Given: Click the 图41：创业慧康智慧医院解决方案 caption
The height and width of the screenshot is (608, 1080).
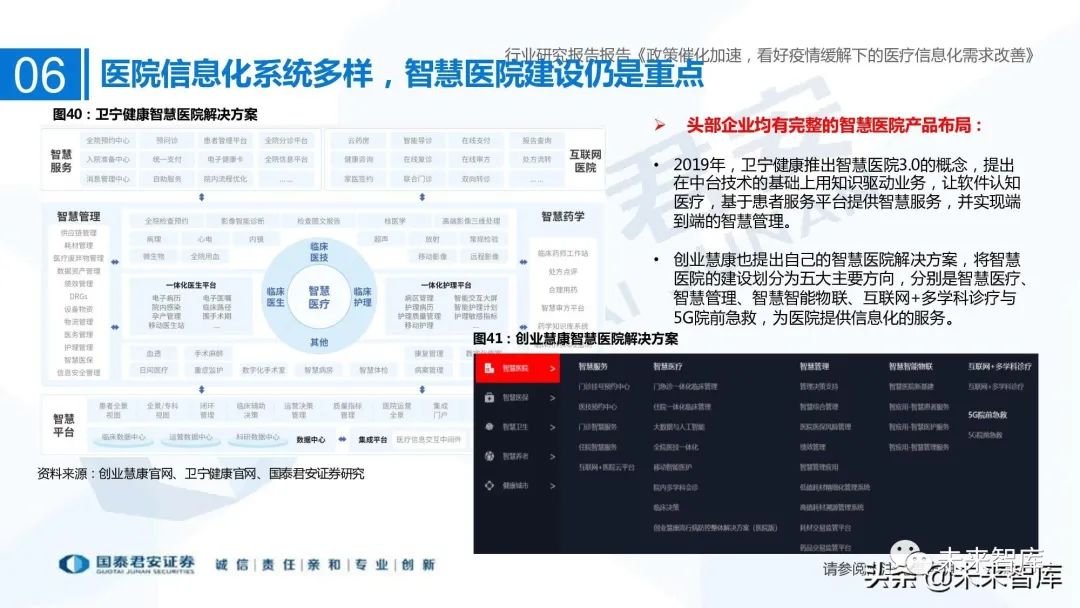Looking at the screenshot, I should (x=575, y=339).
